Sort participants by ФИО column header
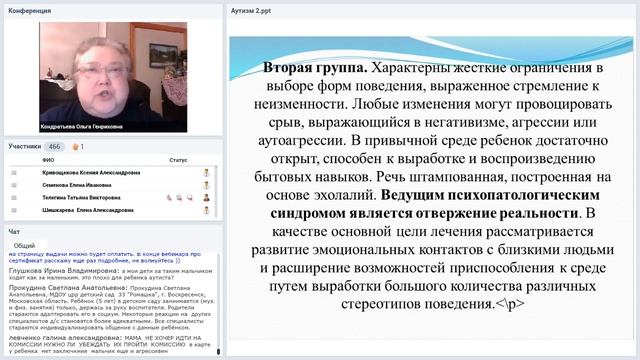 coord(48,160)
